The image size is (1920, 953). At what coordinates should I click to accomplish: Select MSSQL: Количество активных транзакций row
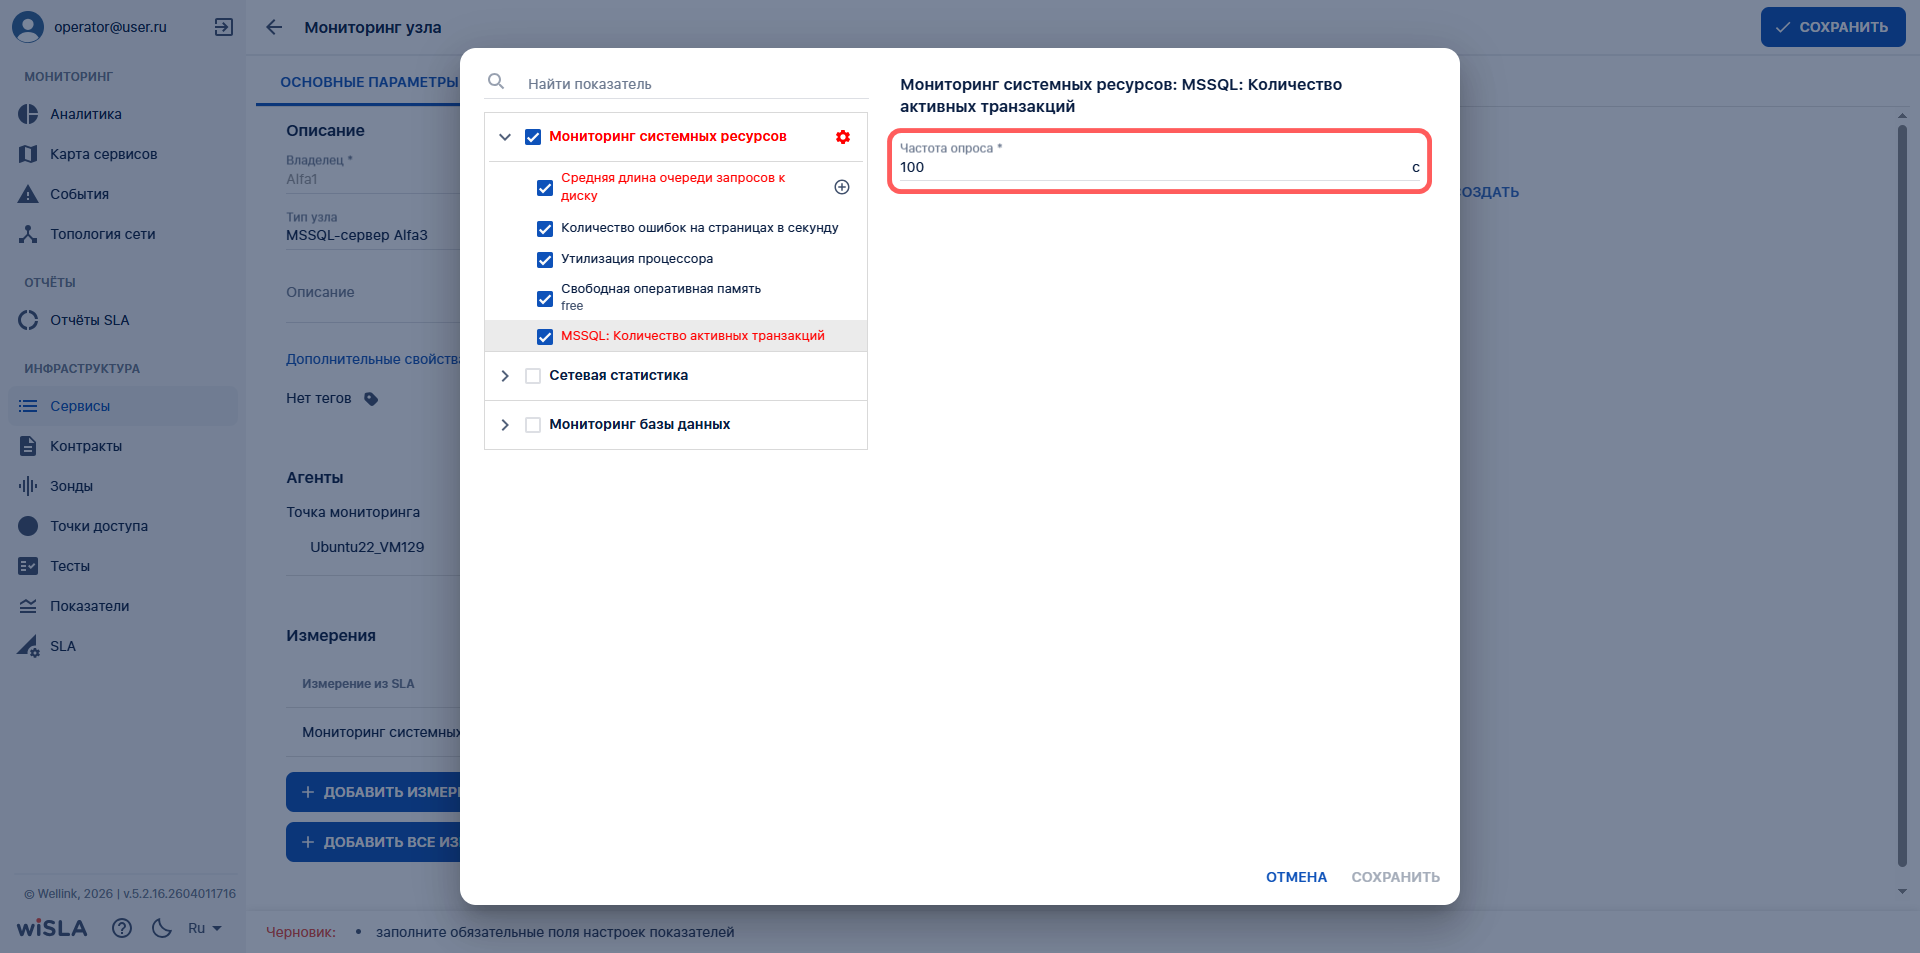[676, 336]
